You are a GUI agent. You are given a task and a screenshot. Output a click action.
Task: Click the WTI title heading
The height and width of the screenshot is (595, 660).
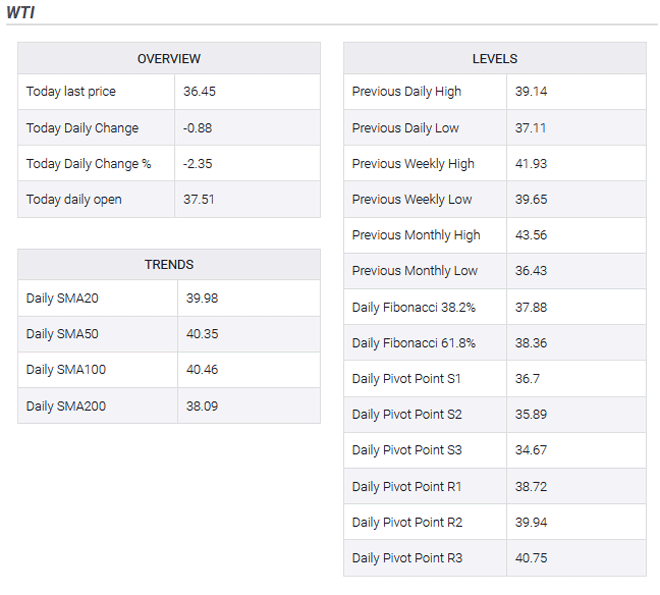23,12
